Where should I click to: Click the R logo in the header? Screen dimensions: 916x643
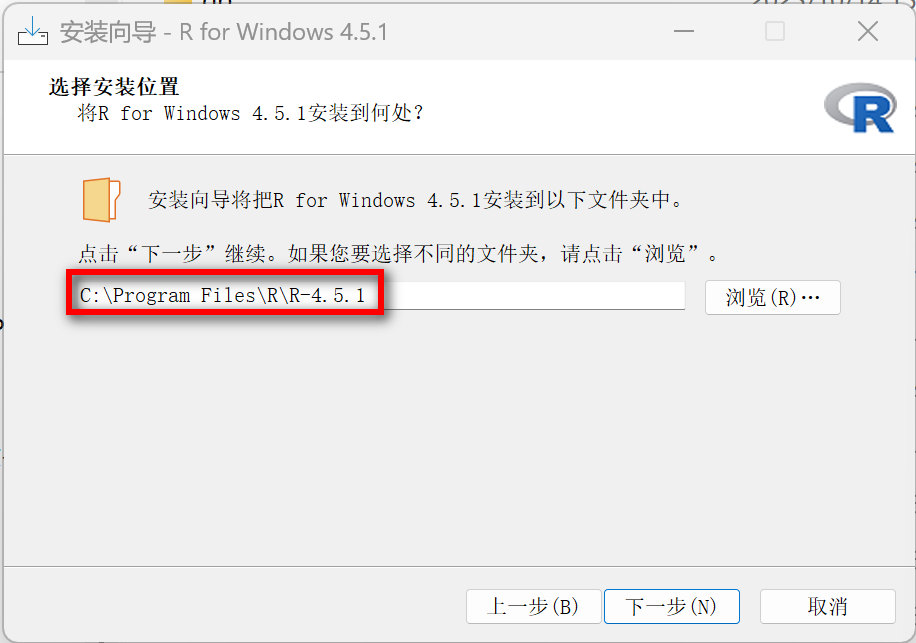pos(860,108)
